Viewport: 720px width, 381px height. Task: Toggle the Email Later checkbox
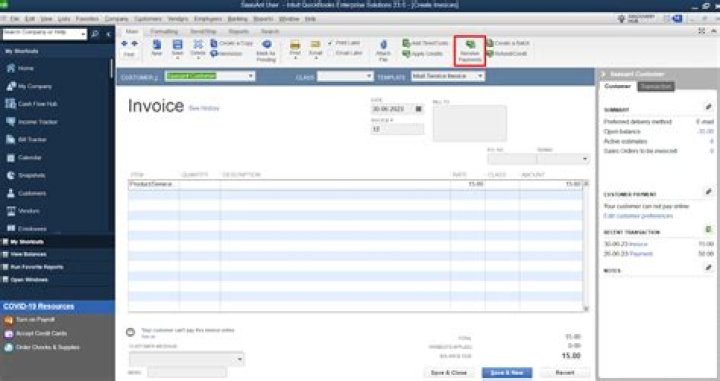pos(331,53)
